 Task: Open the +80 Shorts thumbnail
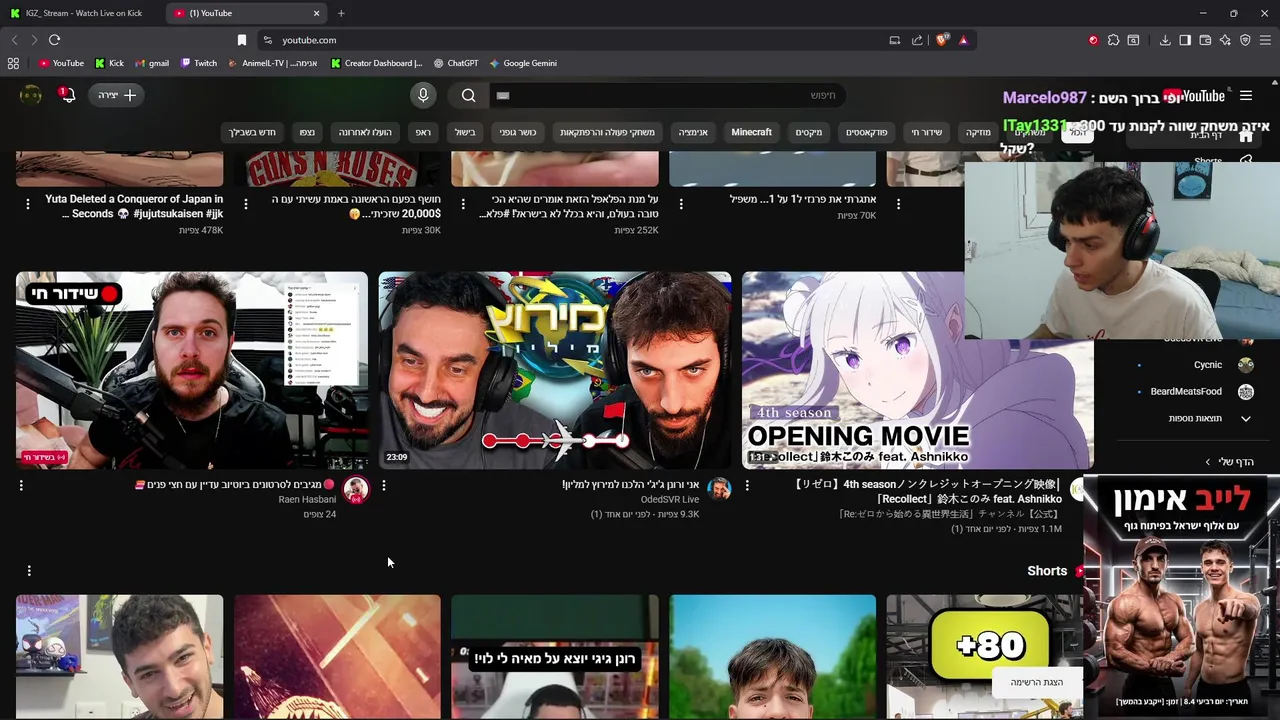(x=985, y=655)
